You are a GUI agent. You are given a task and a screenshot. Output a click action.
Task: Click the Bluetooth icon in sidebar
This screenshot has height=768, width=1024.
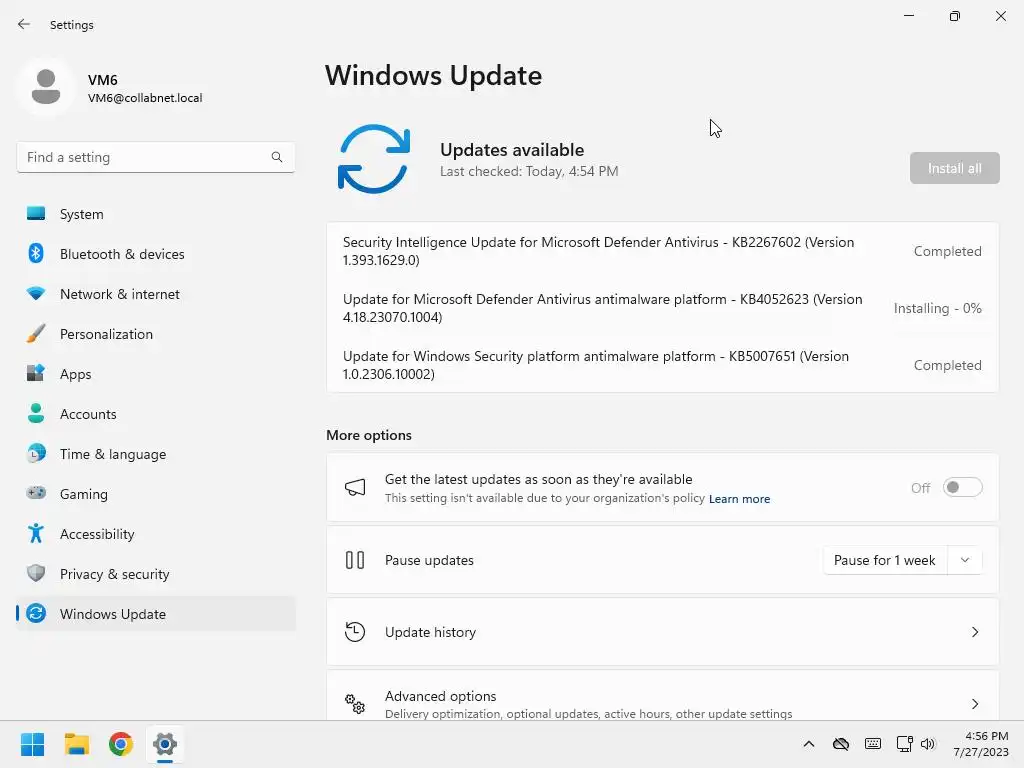coord(36,253)
